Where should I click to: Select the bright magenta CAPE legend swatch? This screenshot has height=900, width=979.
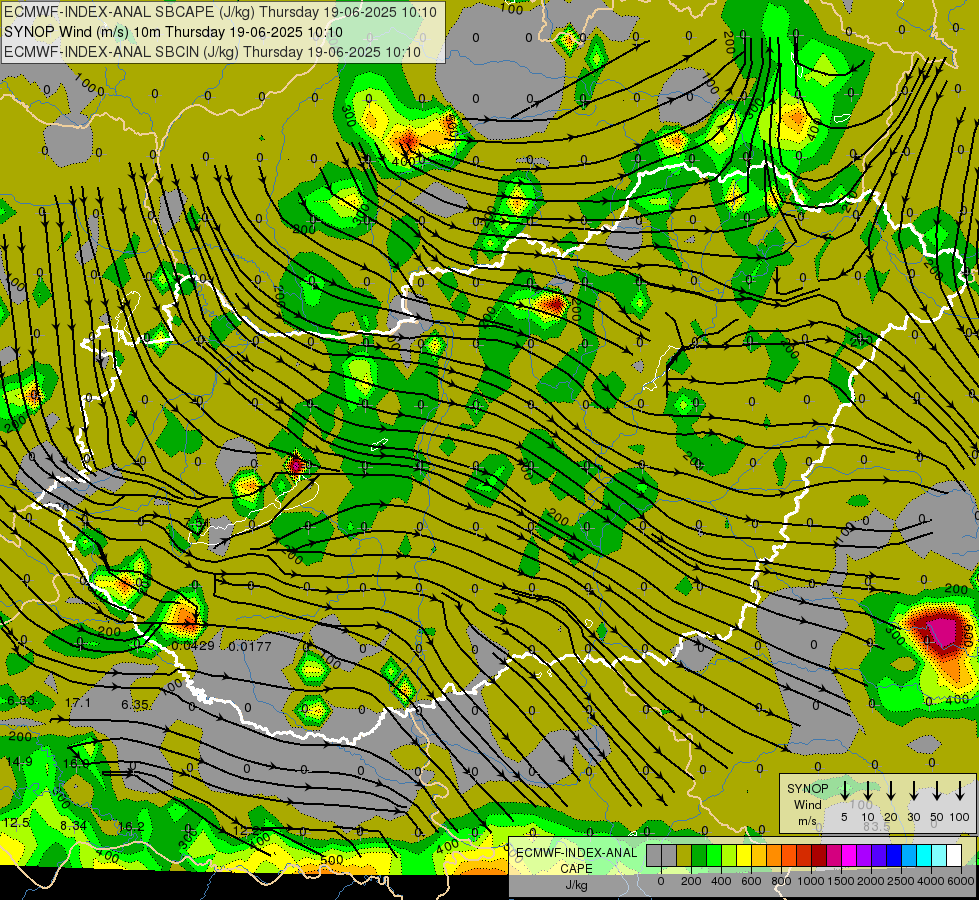tap(849, 856)
